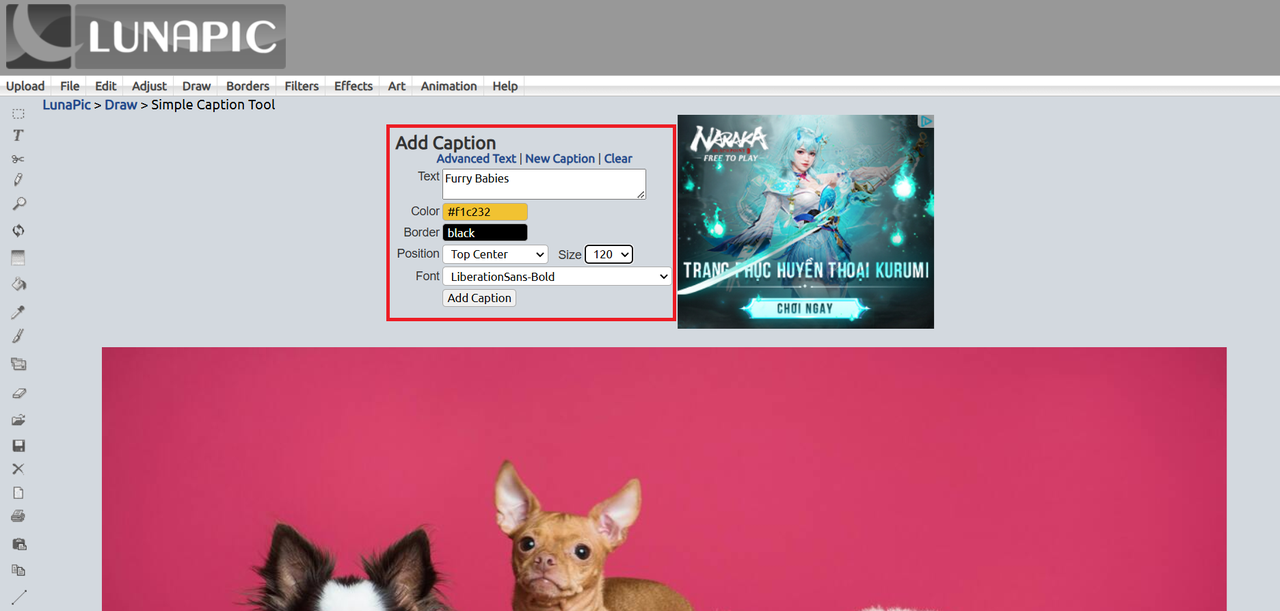This screenshot has width=1280, height=611.
Task: Click the copy pages icon in sidebar
Action: tap(18, 570)
